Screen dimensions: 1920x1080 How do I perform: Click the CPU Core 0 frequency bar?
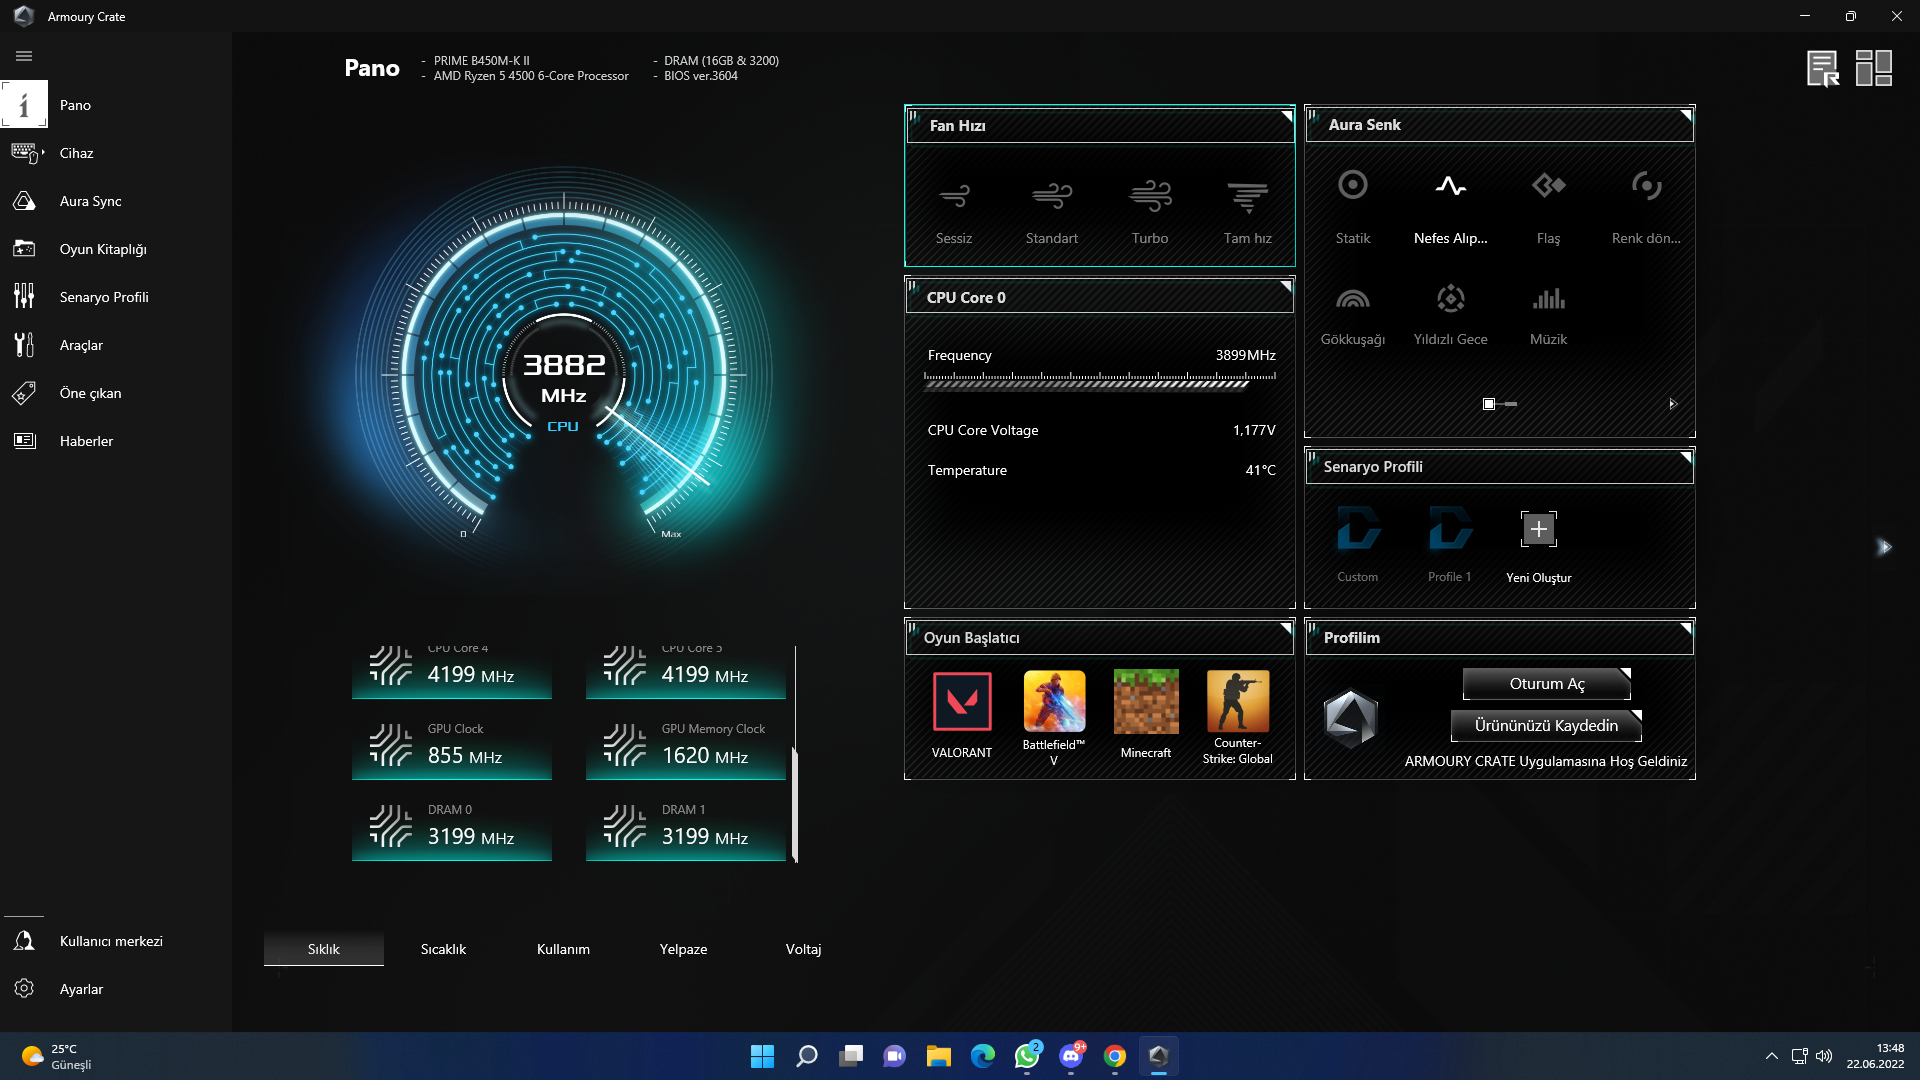[x=1100, y=380]
